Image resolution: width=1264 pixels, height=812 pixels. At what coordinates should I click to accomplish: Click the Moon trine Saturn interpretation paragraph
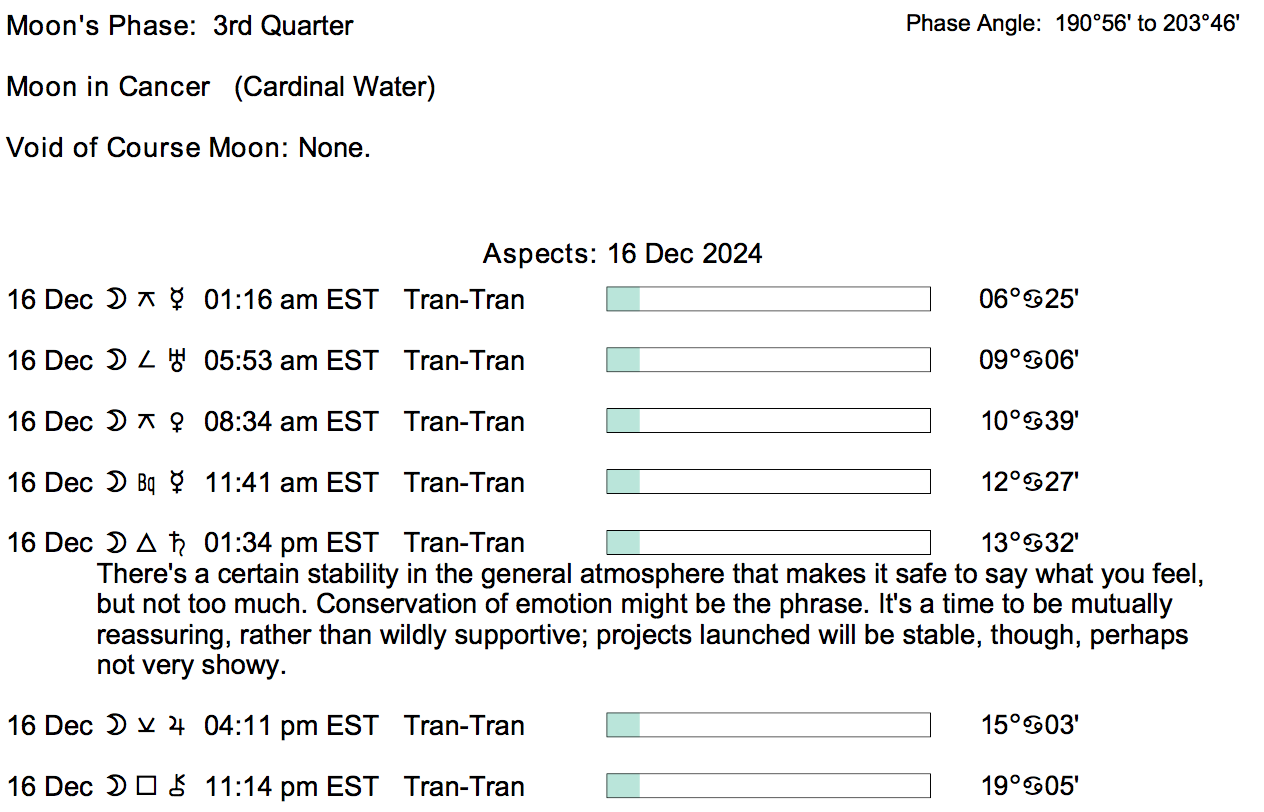pyautogui.click(x=640, y=620)
